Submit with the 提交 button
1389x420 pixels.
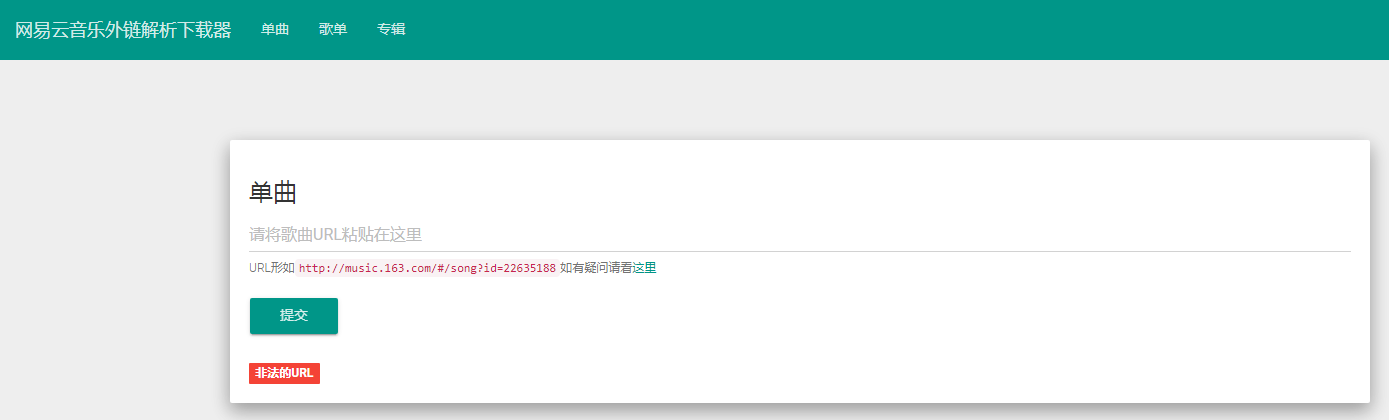[x=294, y=316]
